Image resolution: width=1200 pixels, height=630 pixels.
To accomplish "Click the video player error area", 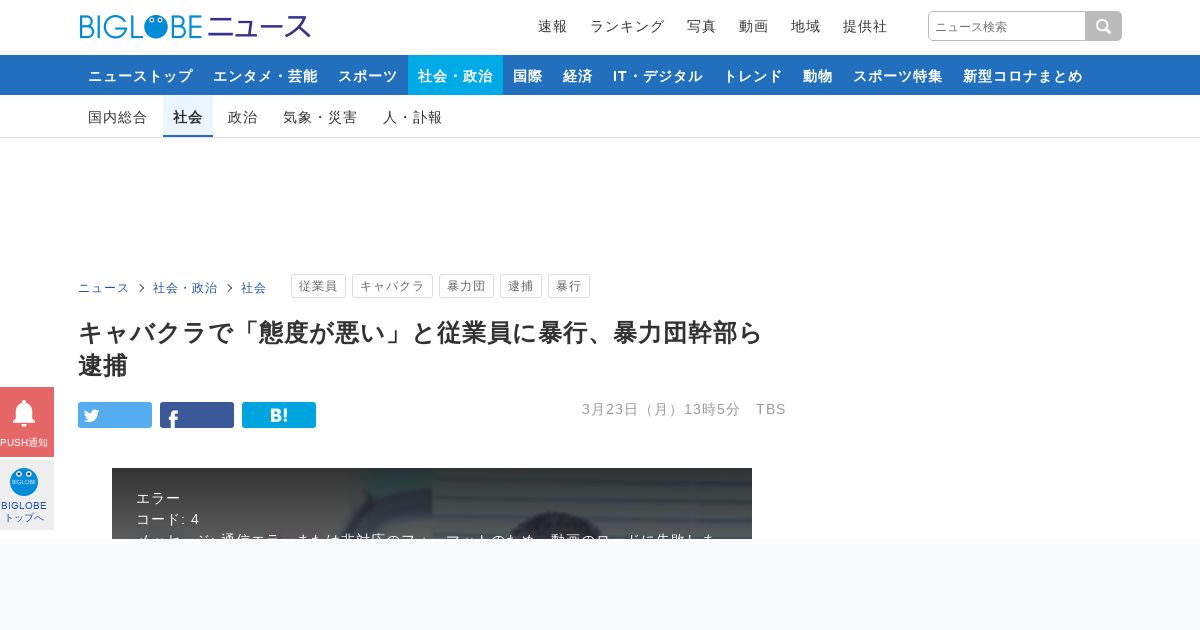I will point(432,504).
